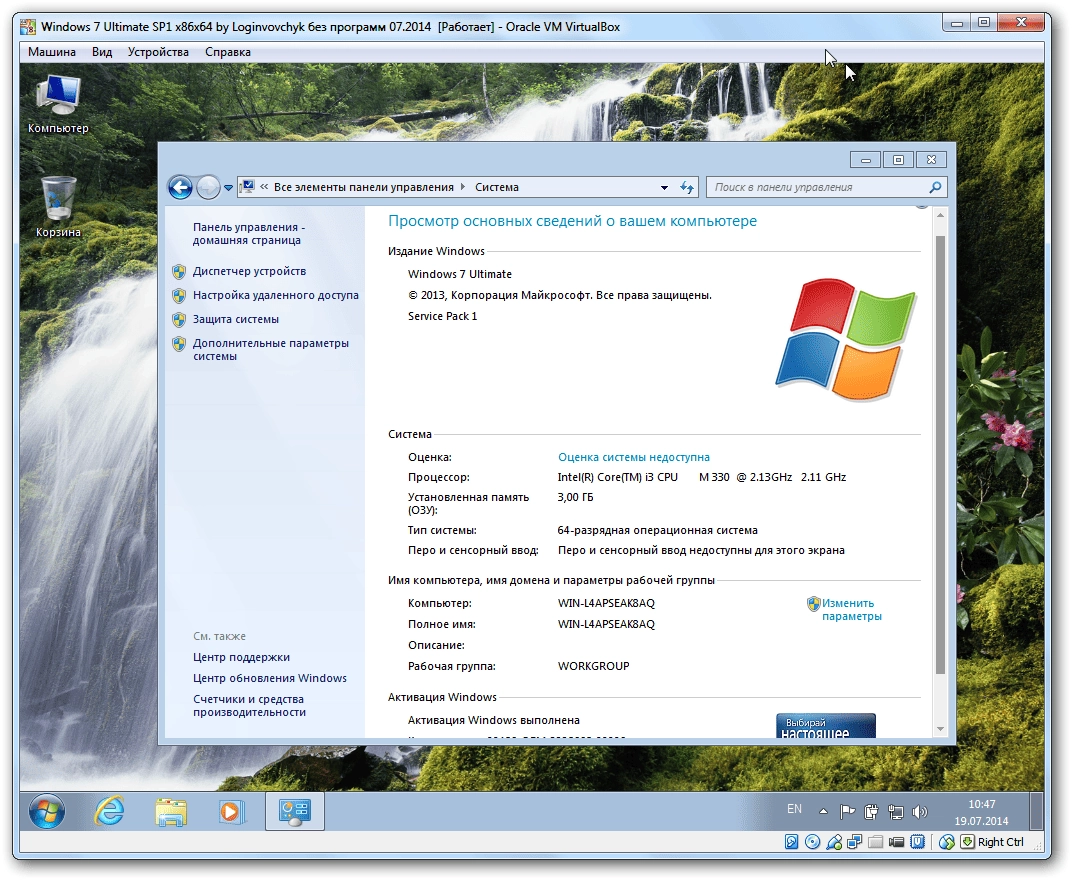Click the network tray icon
This screenshot has width=1072, height=880.
point(896,812)
